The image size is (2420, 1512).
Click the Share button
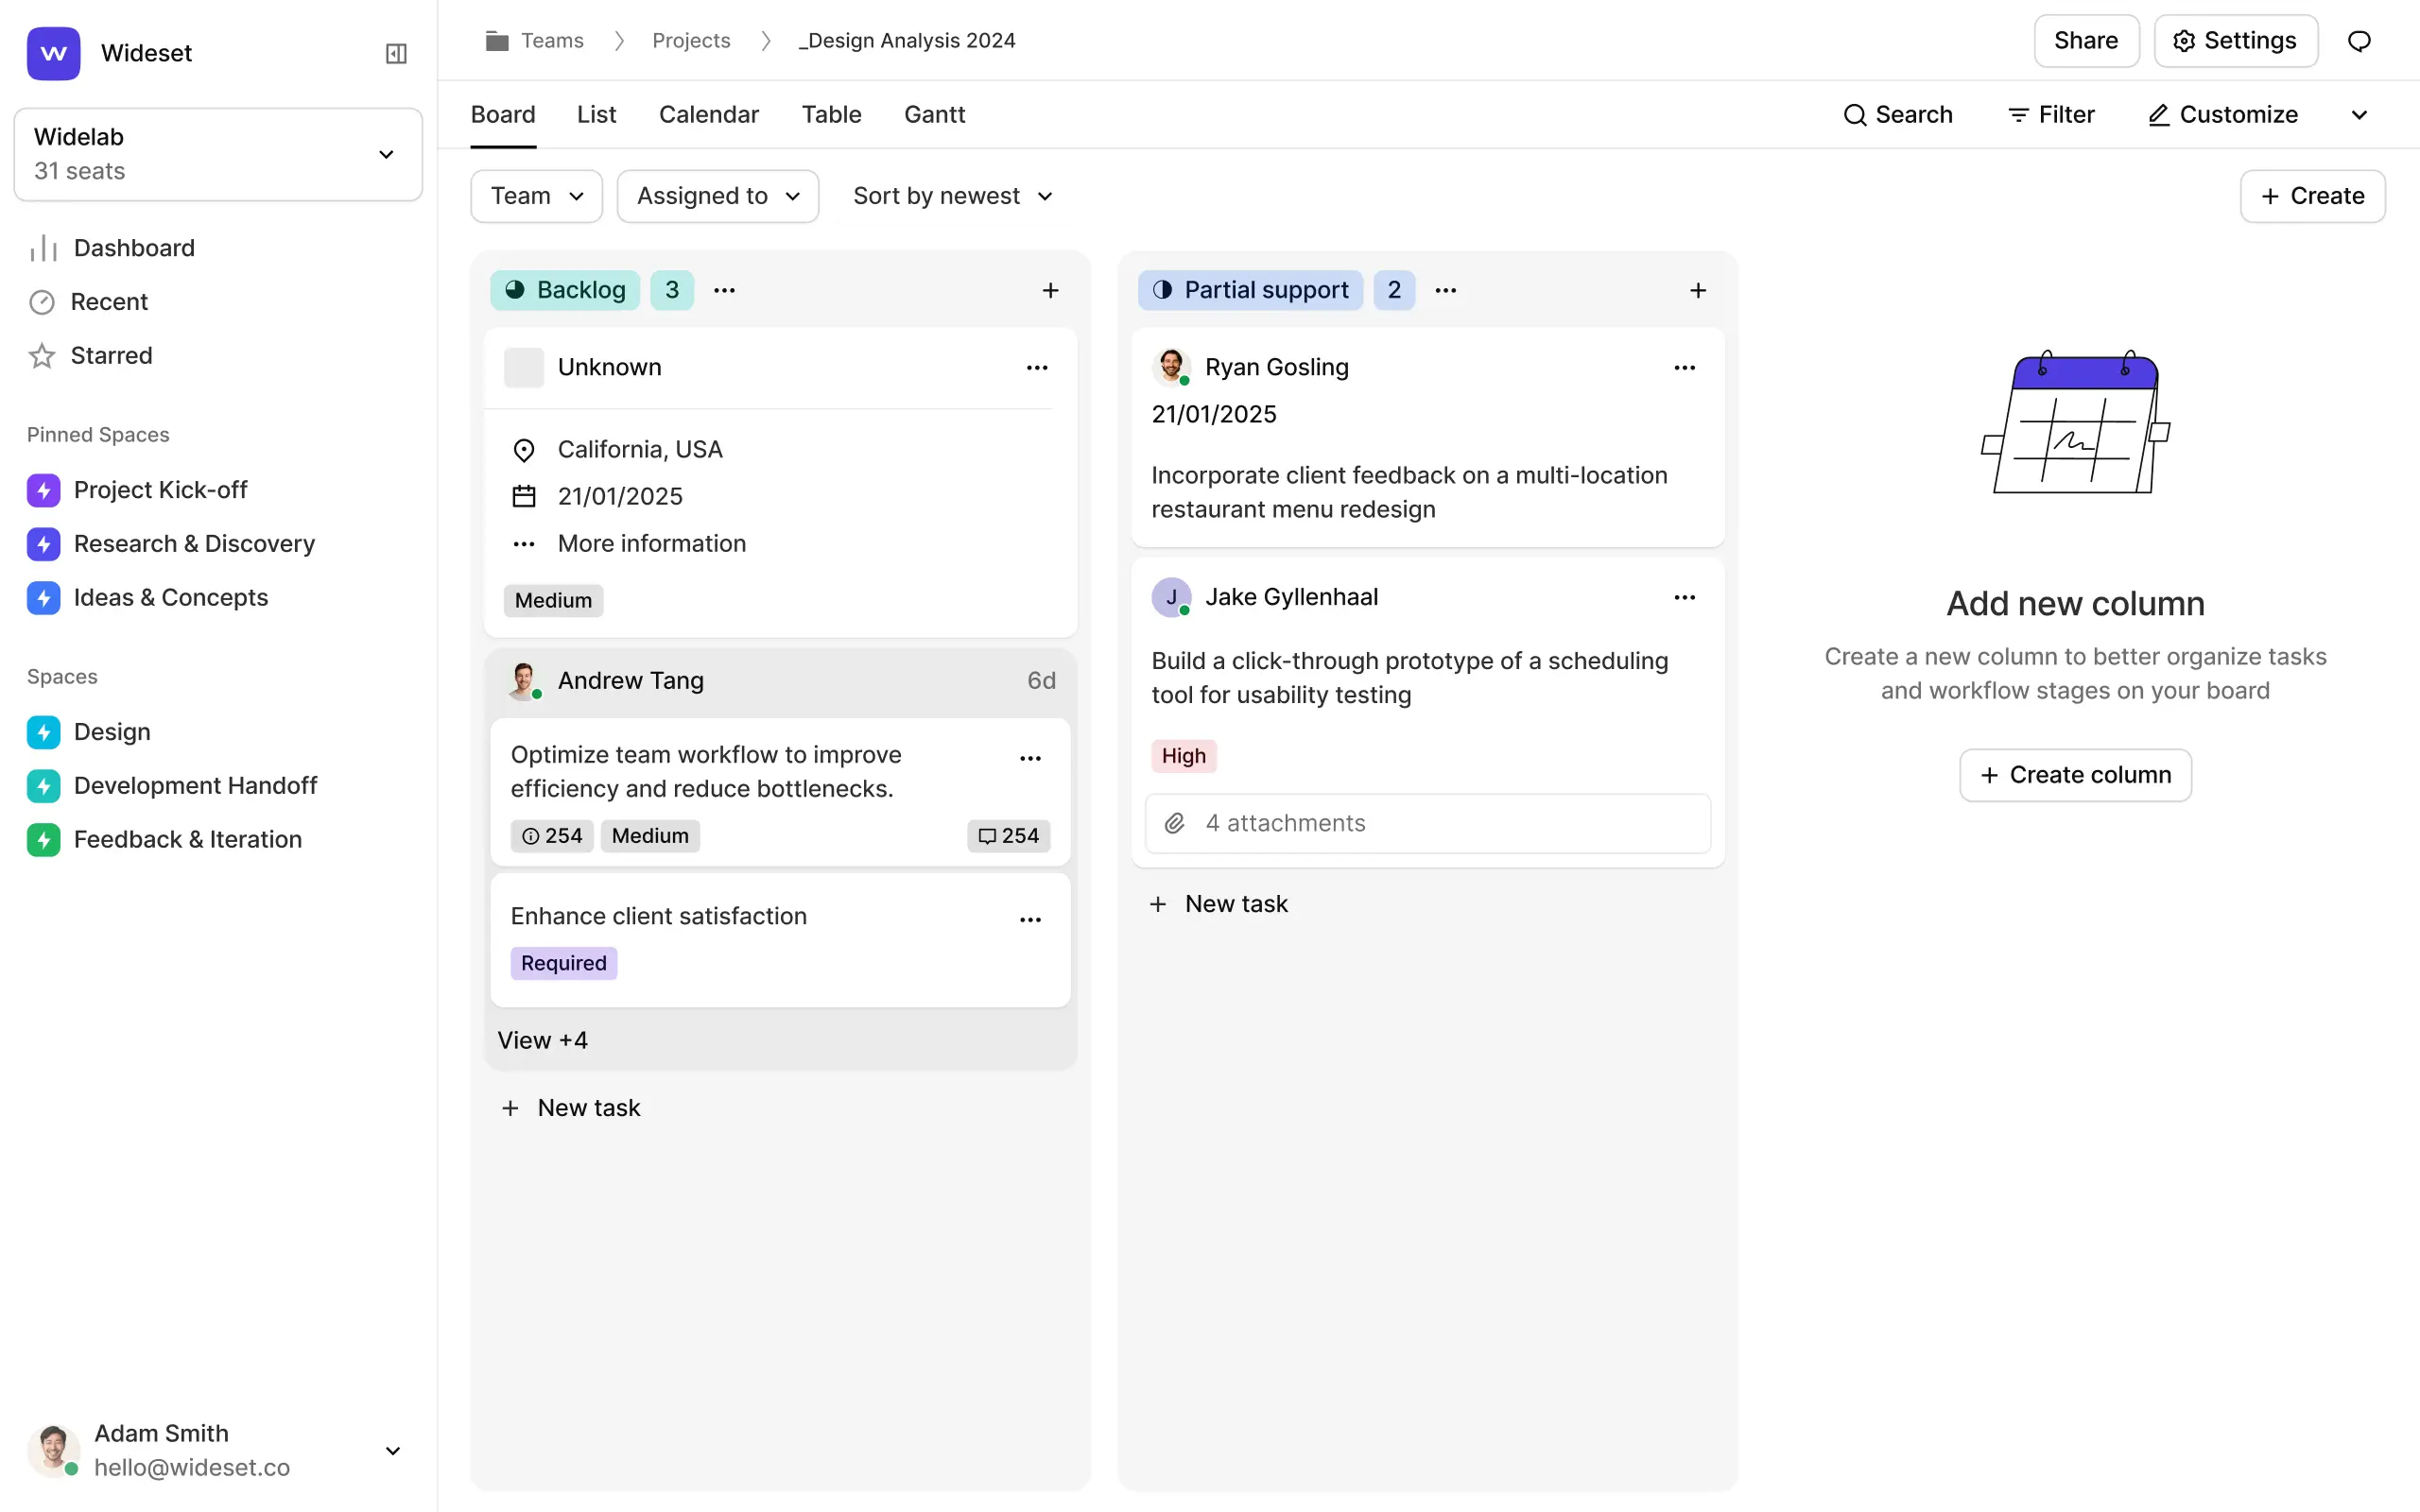pyautogui.click(x=2085, y=41)
